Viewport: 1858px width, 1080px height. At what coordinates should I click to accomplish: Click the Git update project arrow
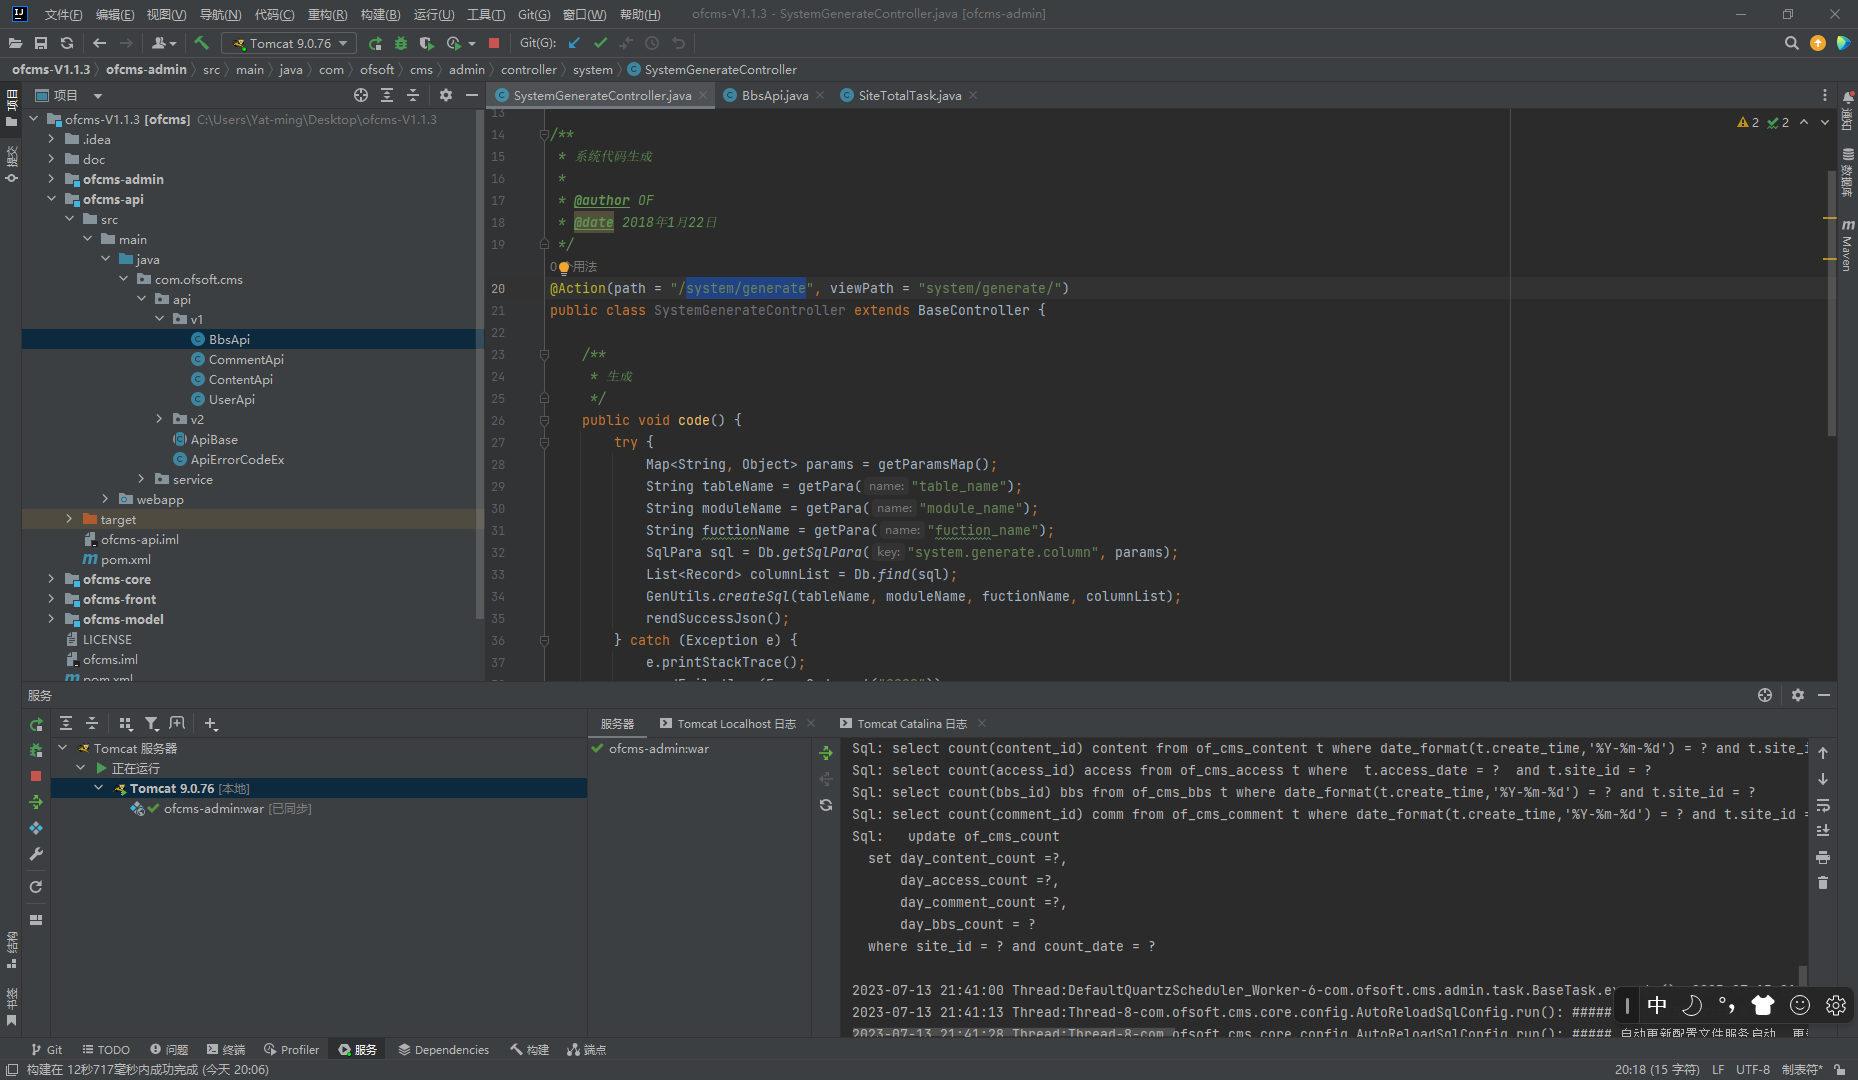pyautogui.click(x=574, y=43)
